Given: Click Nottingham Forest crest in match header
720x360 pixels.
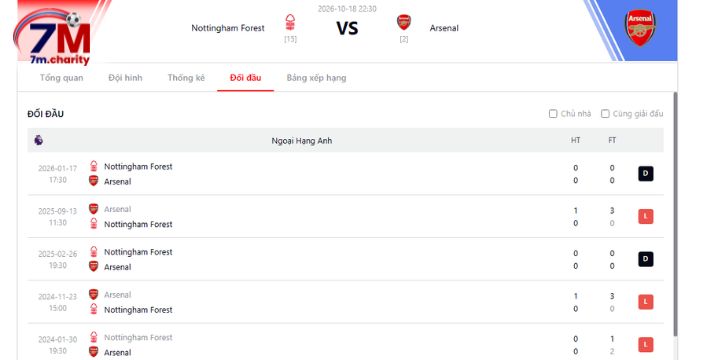Looking at the screenshot, I should click(x=290, y=22).
